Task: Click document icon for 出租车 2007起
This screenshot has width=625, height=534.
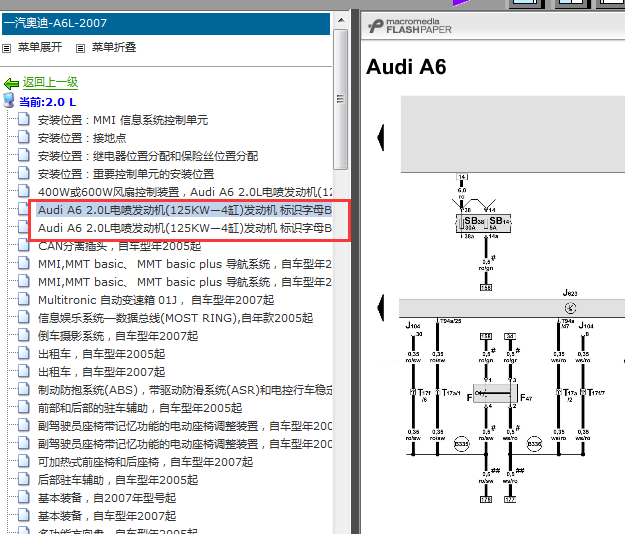Action: [x=24, y=371]
